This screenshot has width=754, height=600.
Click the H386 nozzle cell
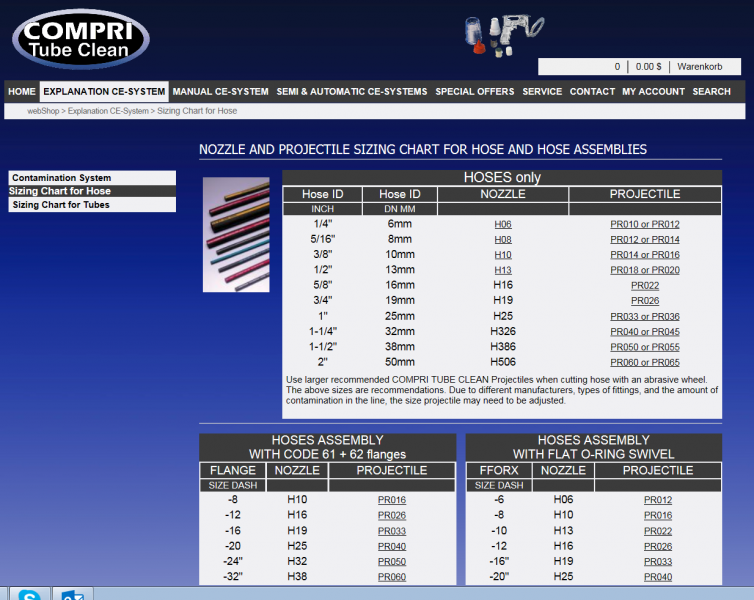503,347
